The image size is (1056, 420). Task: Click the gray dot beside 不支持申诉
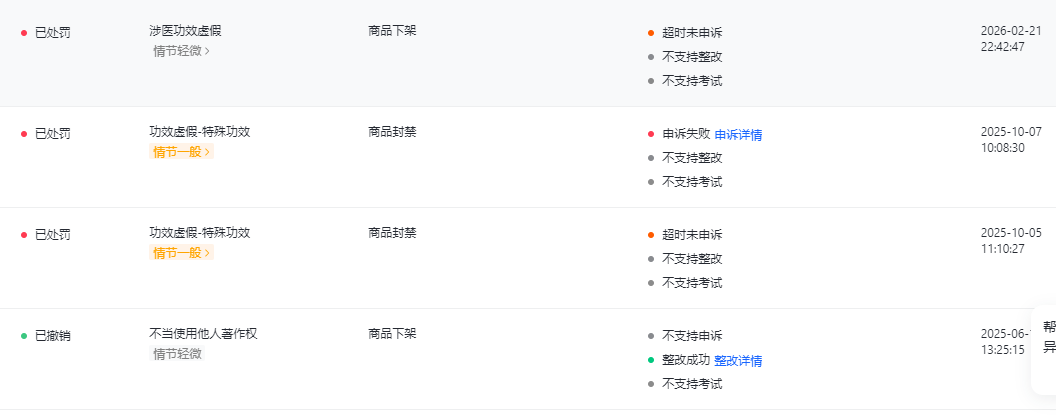click(x=651, y=336)
